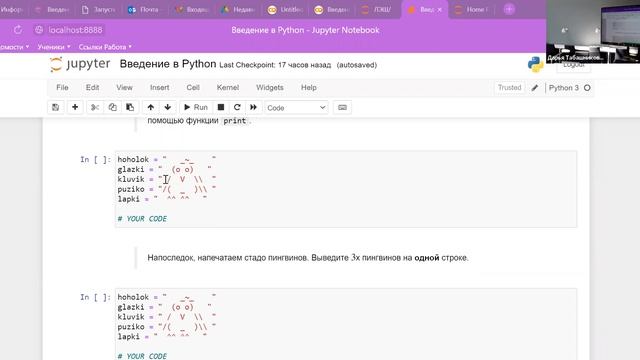Restart kernel and run all with fast-forward icon
The width and height of the screenshot is (640, 360).
(x=253, y=107)
